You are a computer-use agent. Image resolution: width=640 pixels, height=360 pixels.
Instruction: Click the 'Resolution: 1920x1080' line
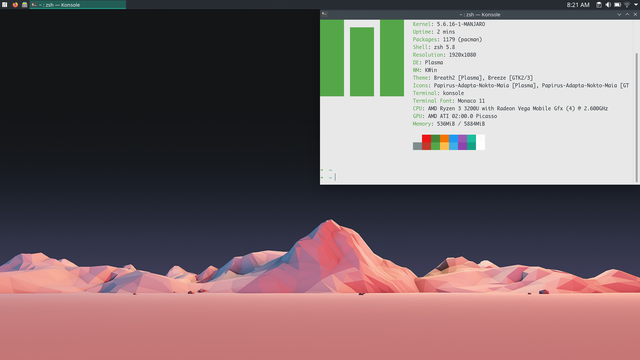pyautogui.click(x=444, y=55)
